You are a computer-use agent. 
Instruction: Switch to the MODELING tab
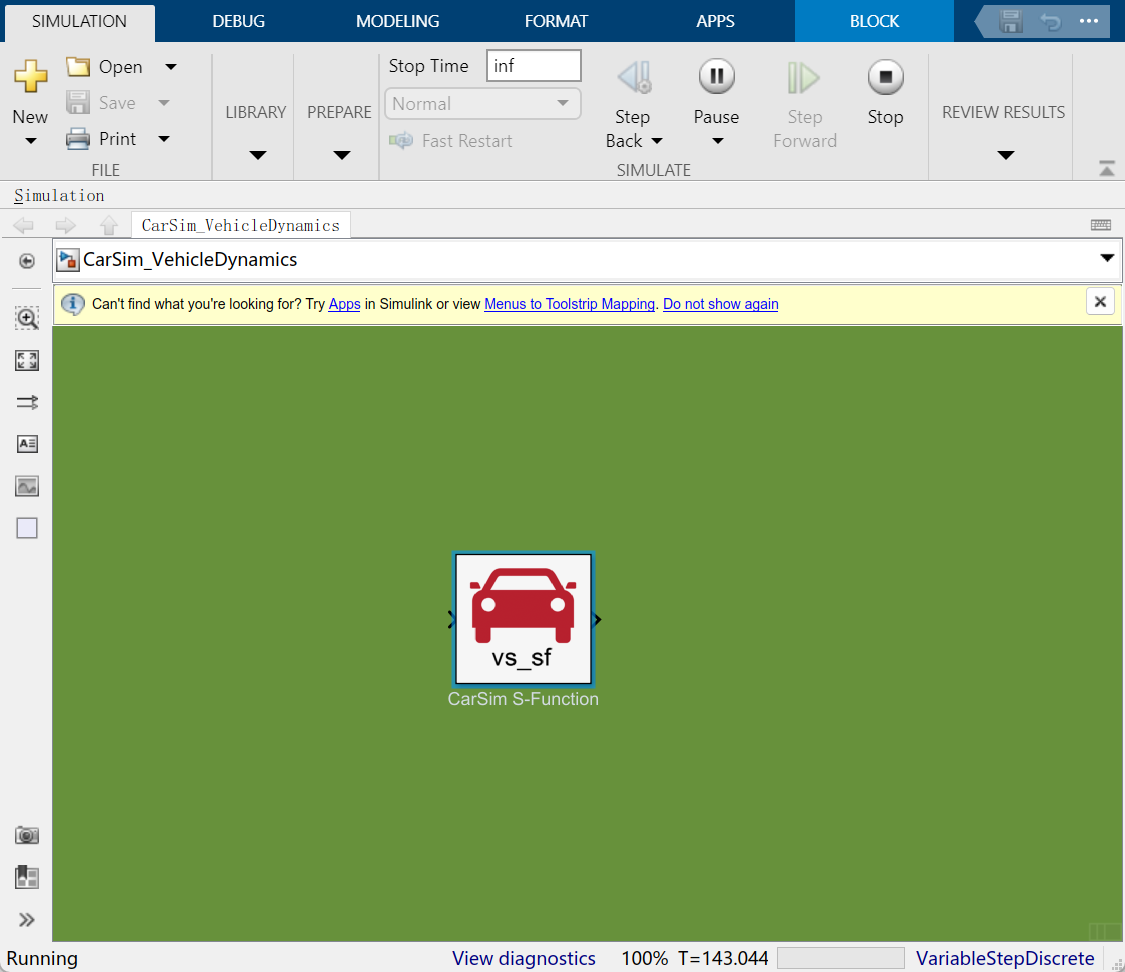tap(397, 22)
